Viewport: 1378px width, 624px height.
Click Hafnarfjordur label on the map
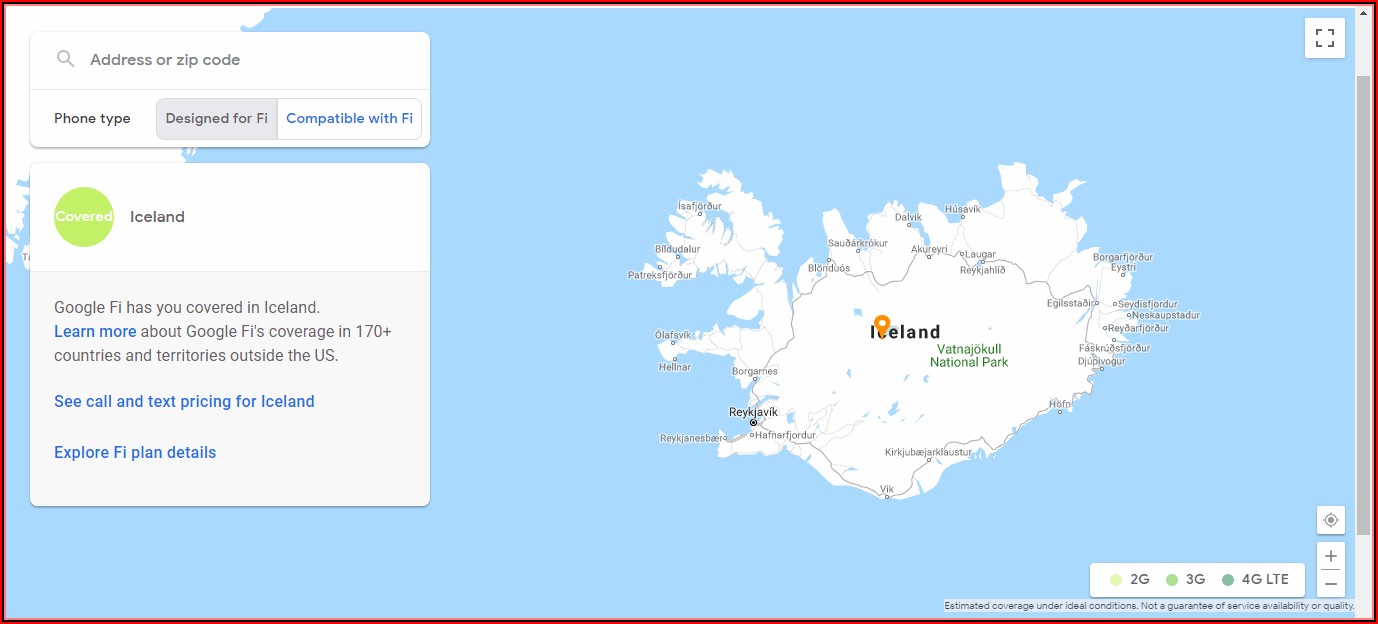pos(785,435)
